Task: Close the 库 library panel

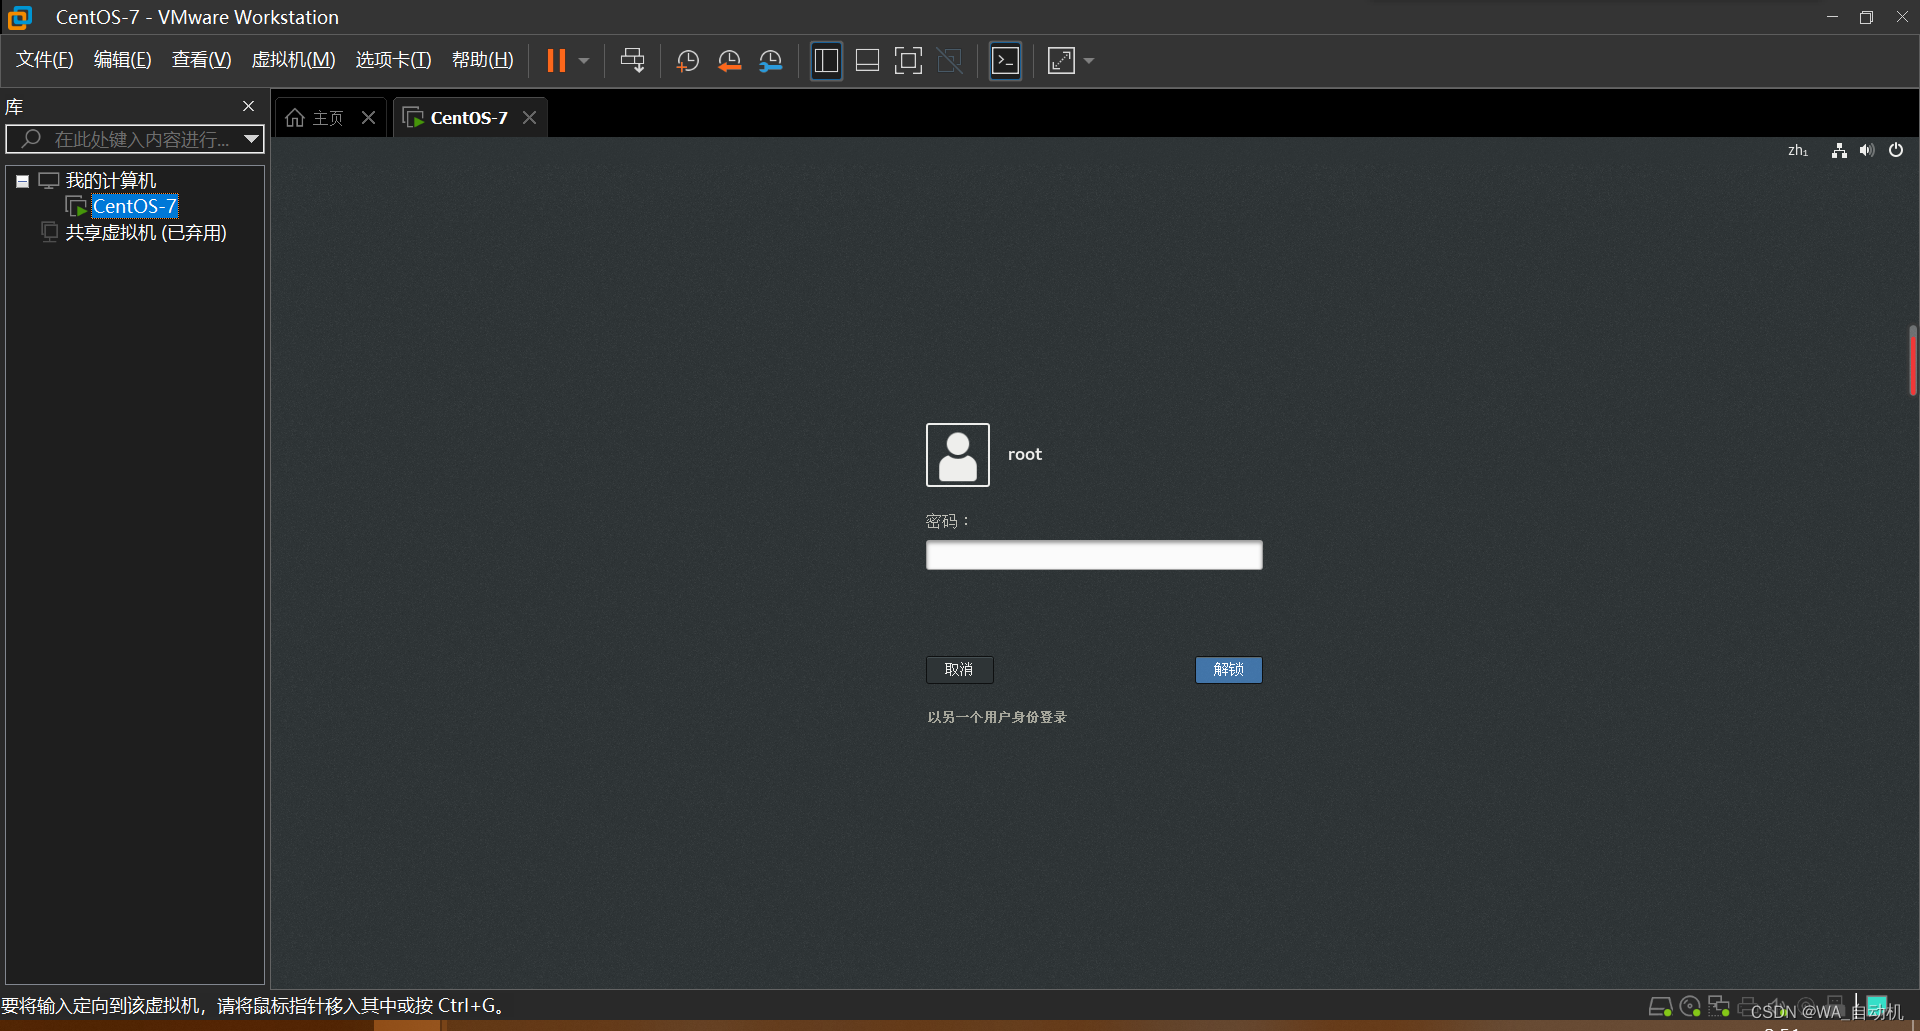Action: tap(249, 106)
